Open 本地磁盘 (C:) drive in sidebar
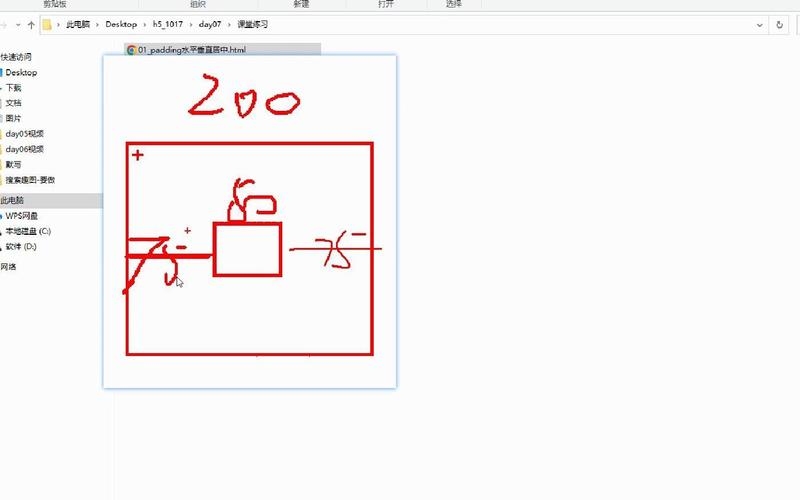 pos(28,231)
